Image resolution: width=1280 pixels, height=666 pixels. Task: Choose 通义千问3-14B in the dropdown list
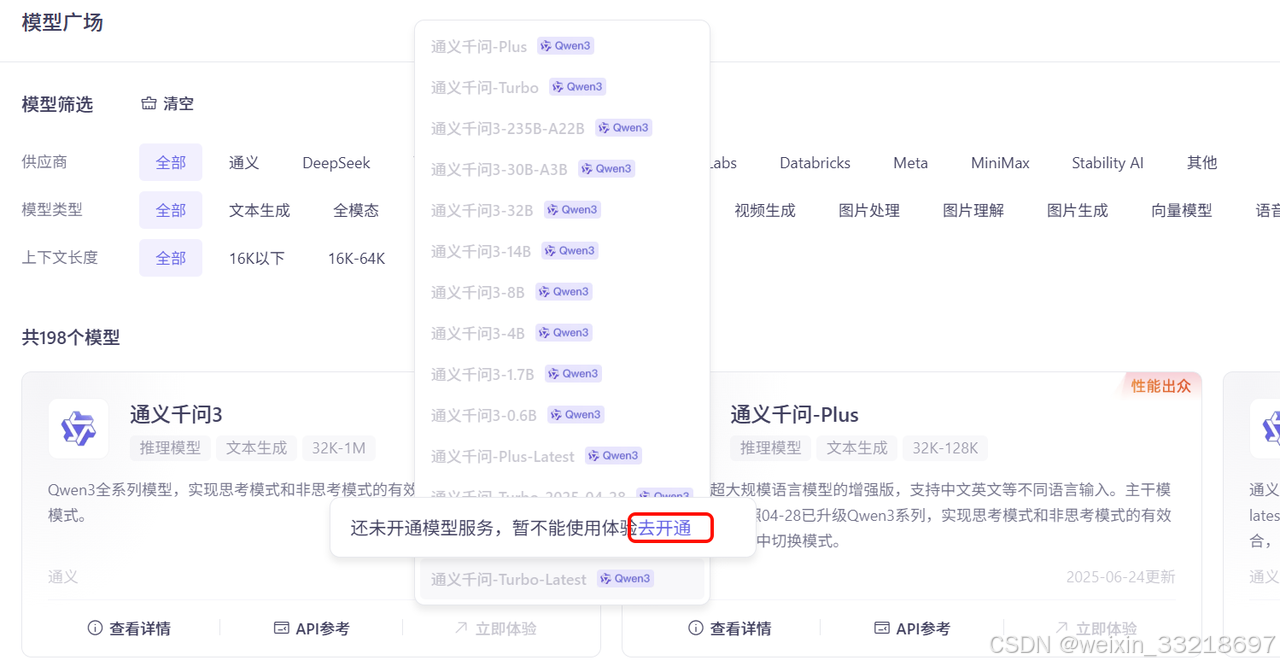tap(562, 251)
